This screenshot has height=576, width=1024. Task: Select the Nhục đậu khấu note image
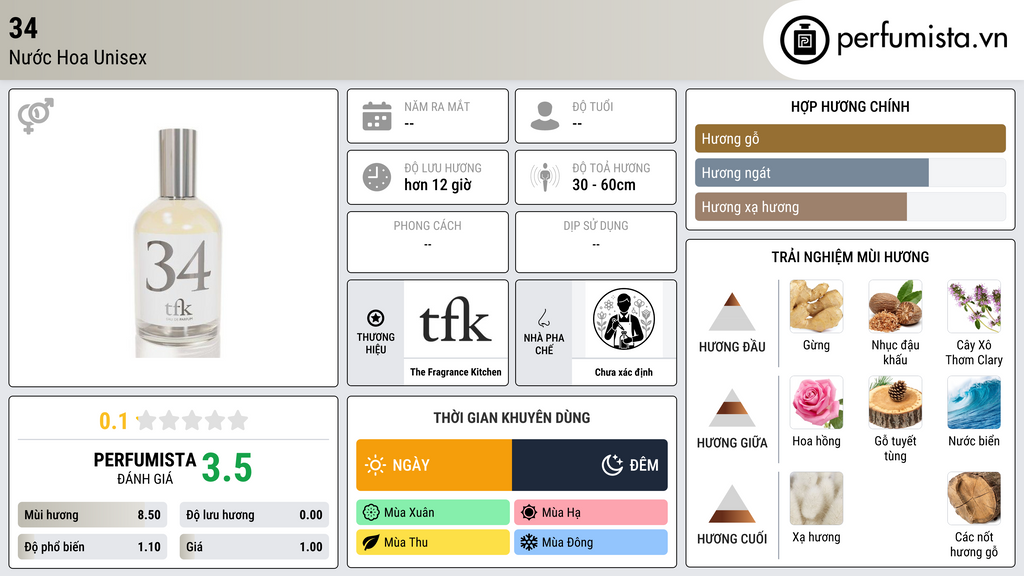(895, 306)
